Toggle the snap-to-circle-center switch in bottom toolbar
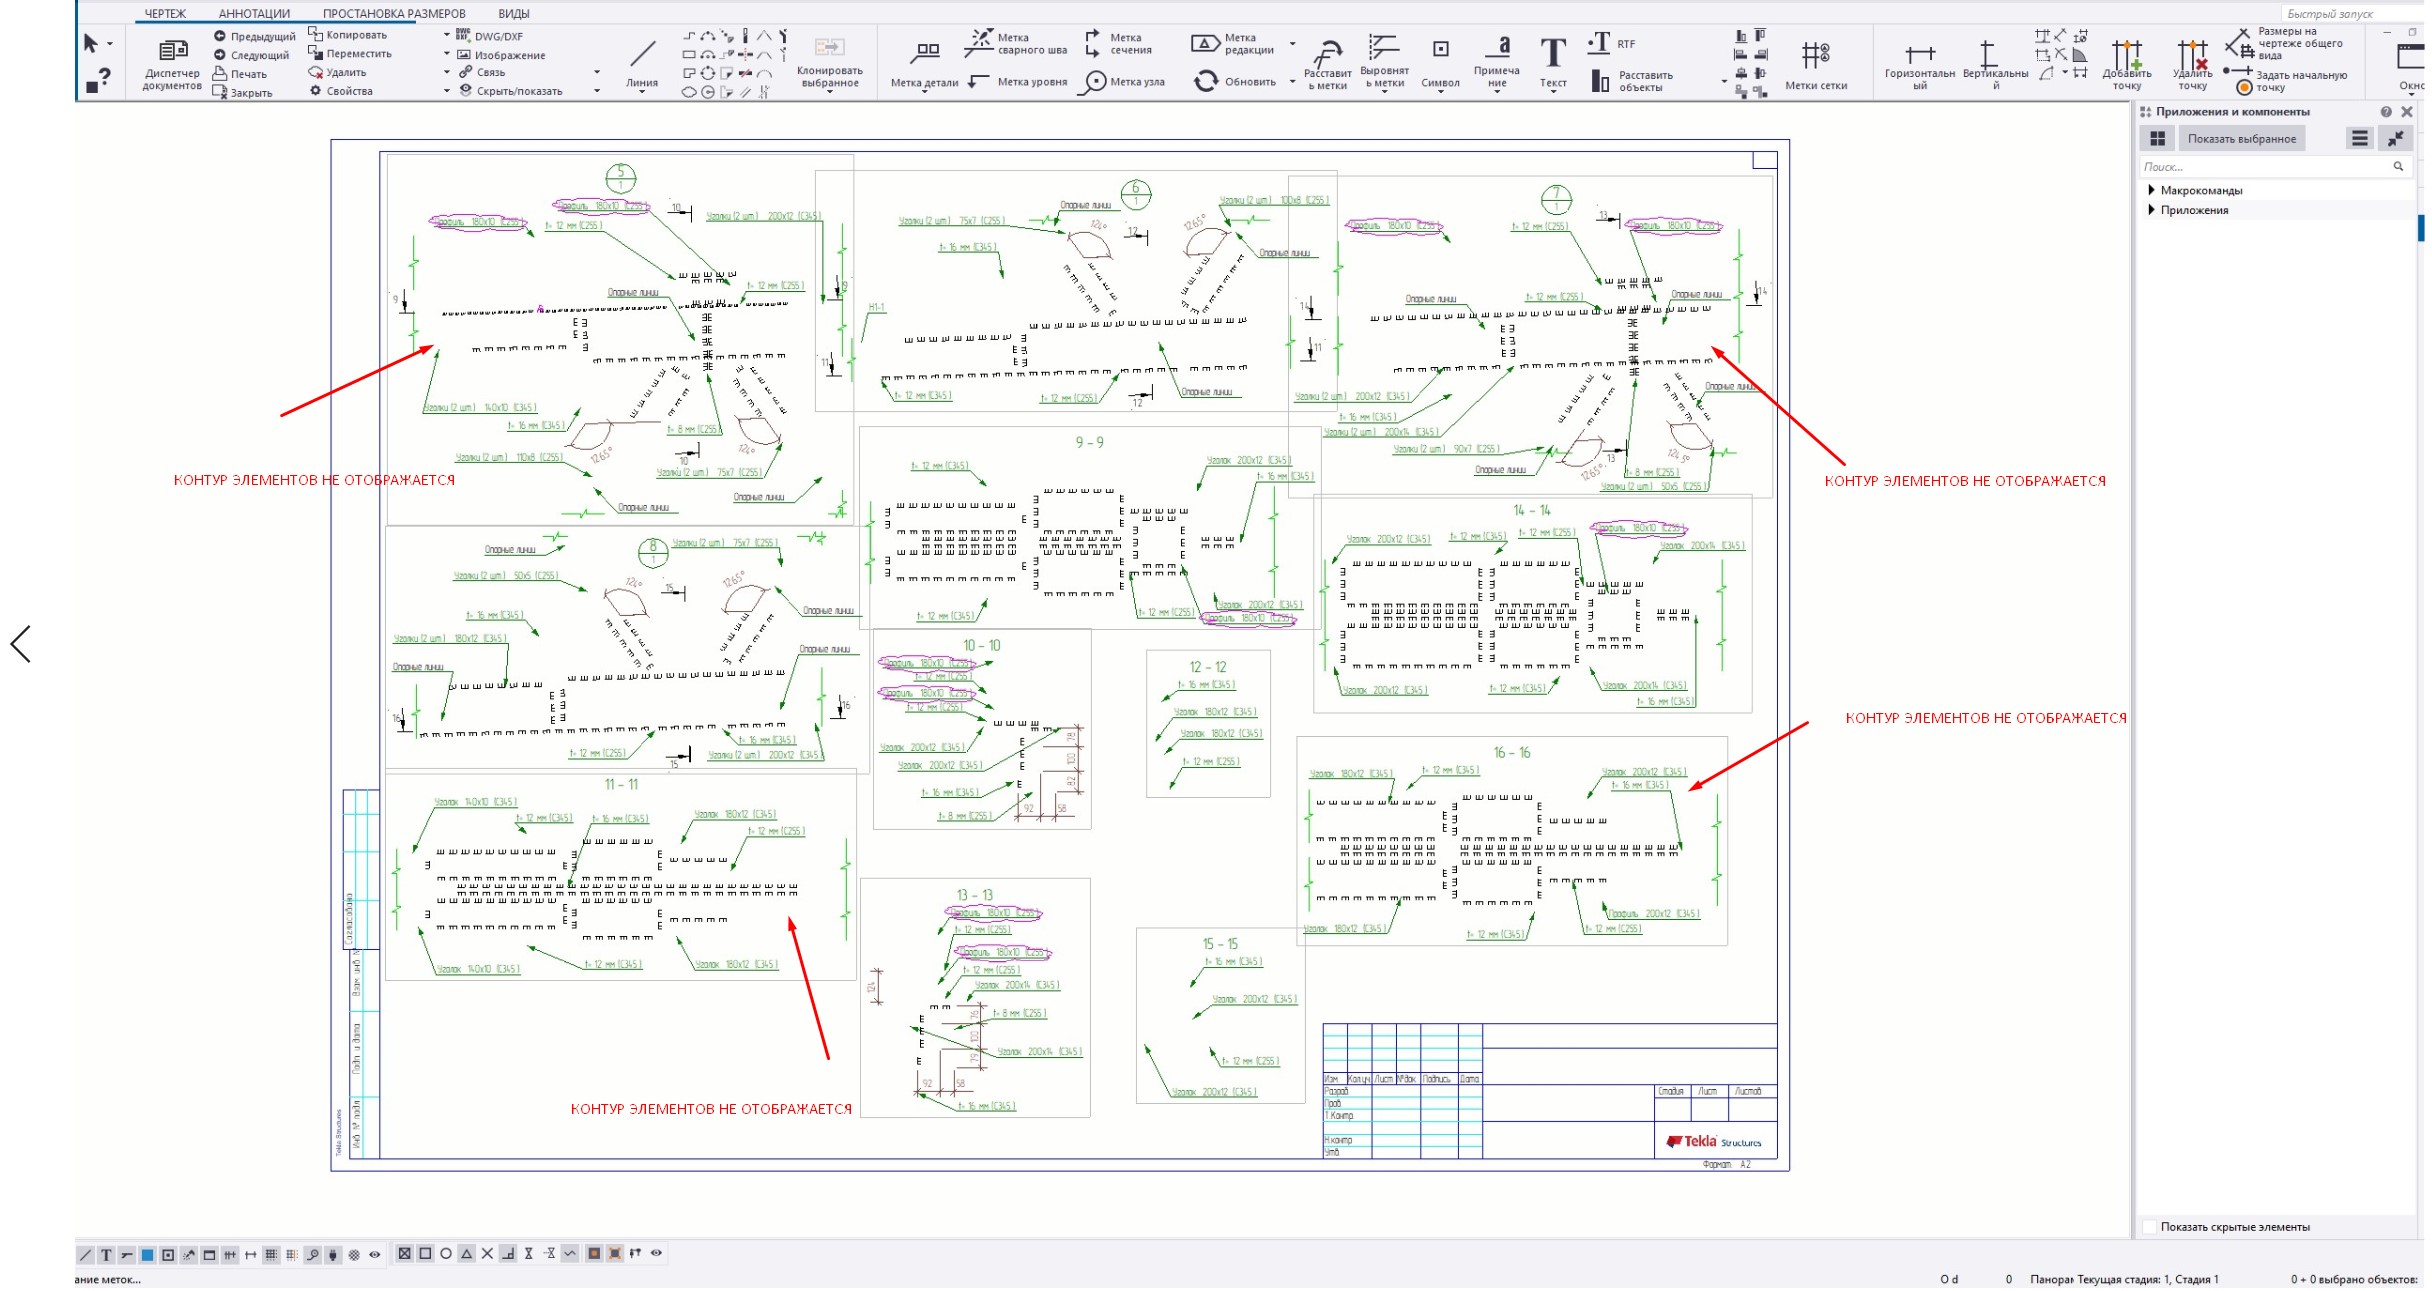 446,1254
